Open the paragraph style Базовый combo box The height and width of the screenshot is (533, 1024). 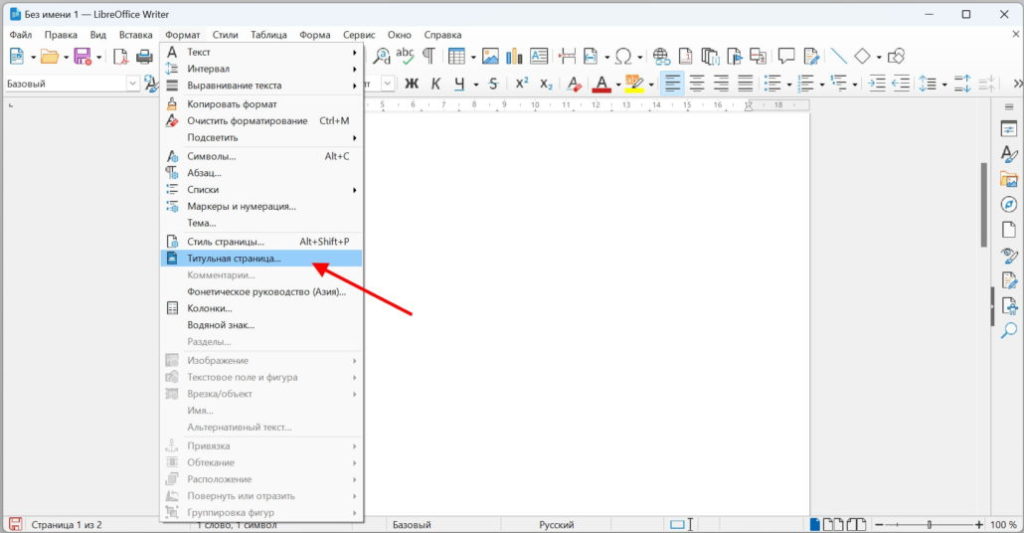[x=71, y=84]
